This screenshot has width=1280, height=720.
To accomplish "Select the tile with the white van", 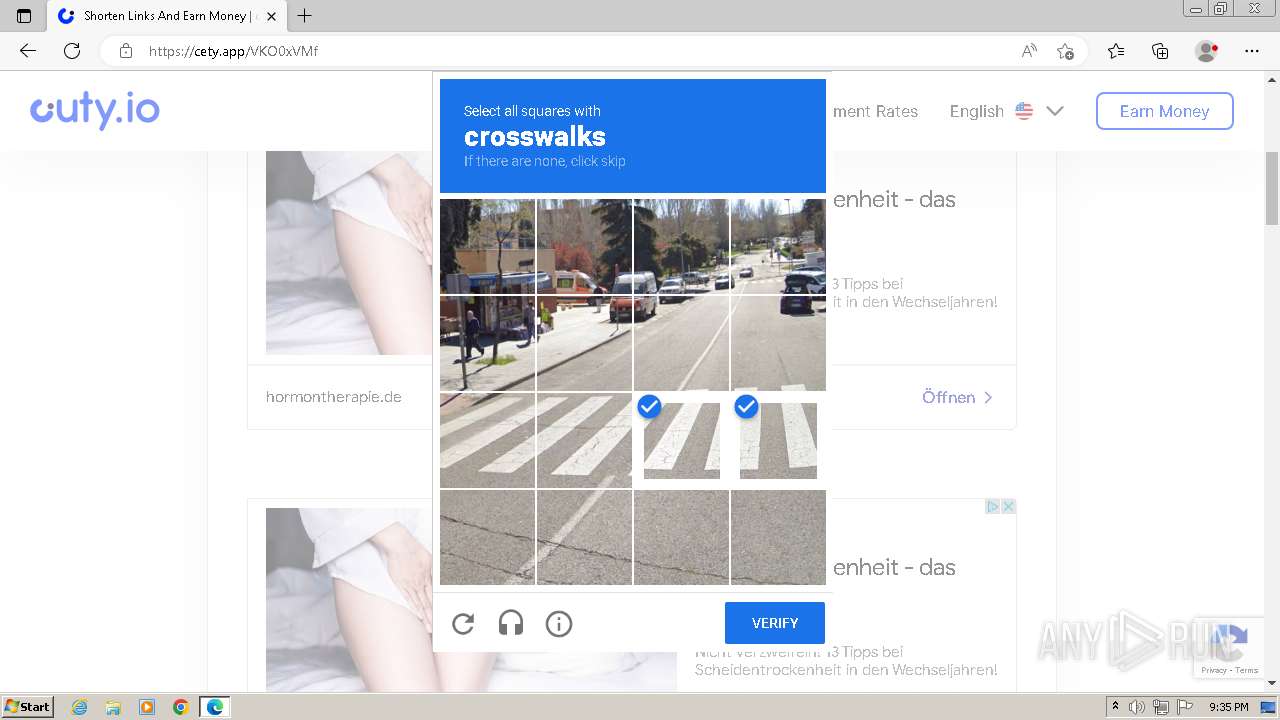I will pos(681,246).
